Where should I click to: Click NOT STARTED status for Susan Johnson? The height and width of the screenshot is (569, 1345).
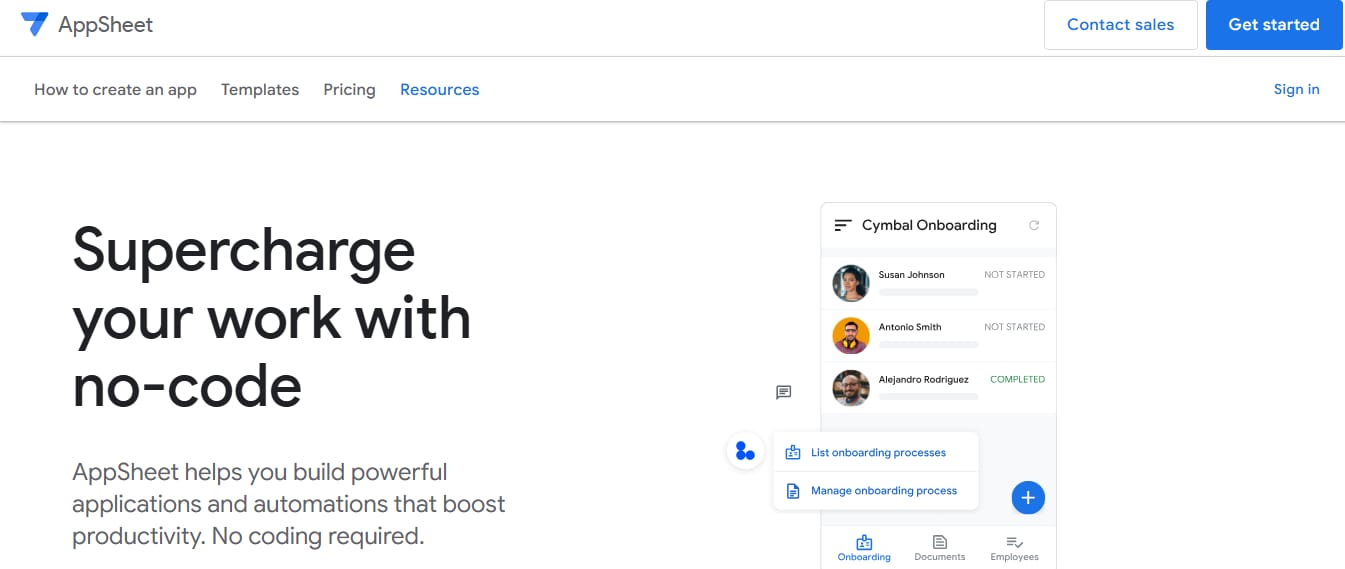pyautogui.click(x=1014, y=274)
